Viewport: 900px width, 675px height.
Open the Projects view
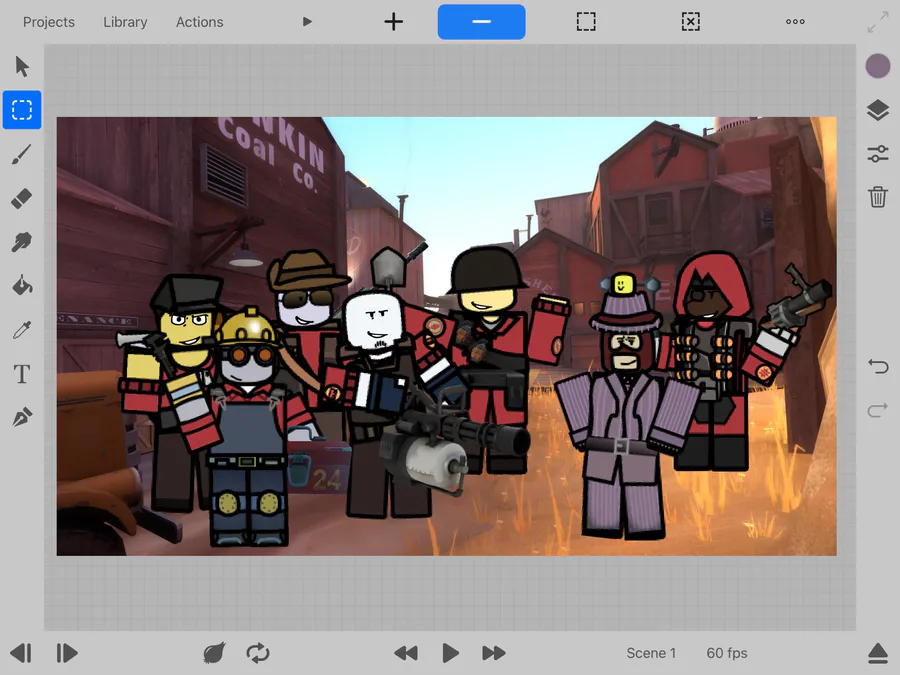[49, 22]
